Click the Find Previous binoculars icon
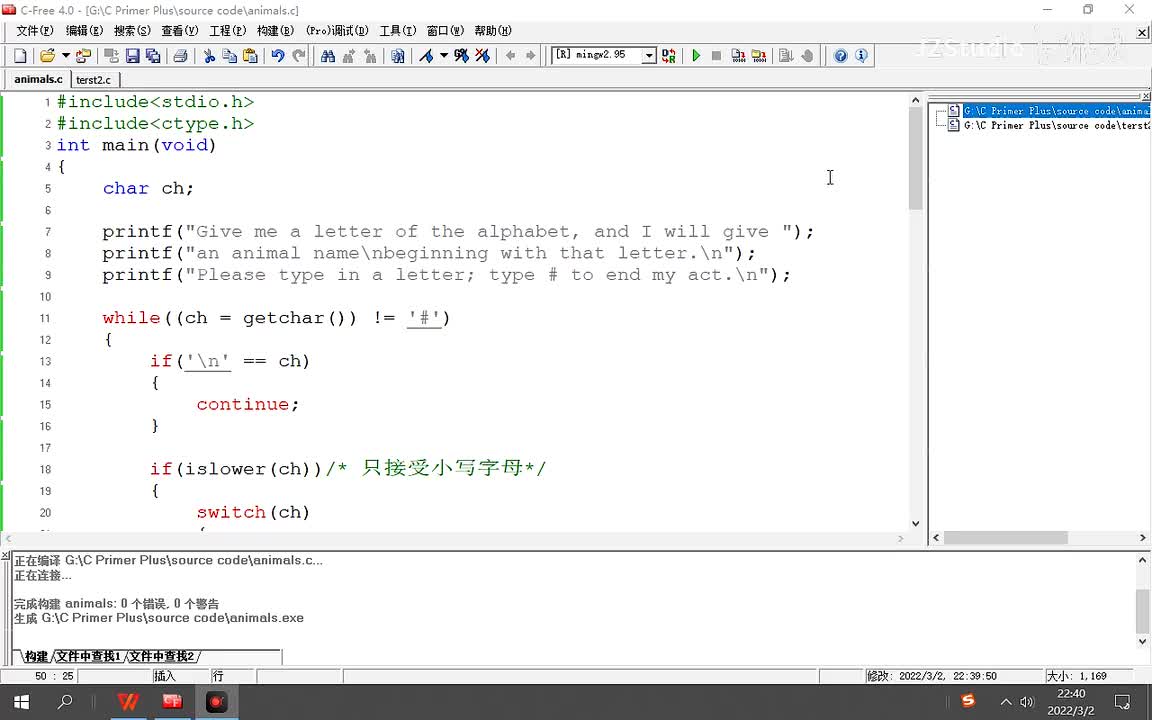This screenshot has width=1152, height=720. [369, 56]
